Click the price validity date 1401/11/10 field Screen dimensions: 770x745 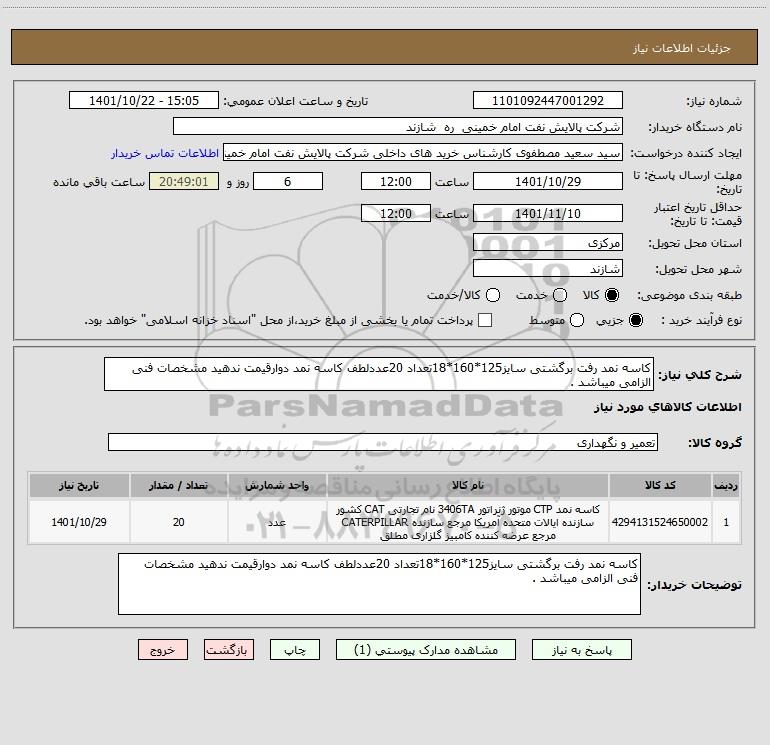click(548, 213)
